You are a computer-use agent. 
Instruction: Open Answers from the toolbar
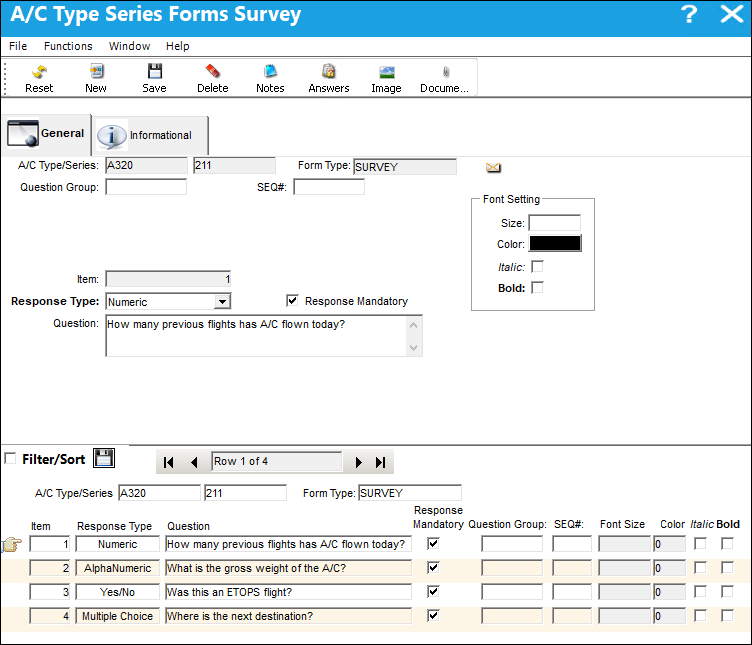pyautogui.click(x=329, y=78)
